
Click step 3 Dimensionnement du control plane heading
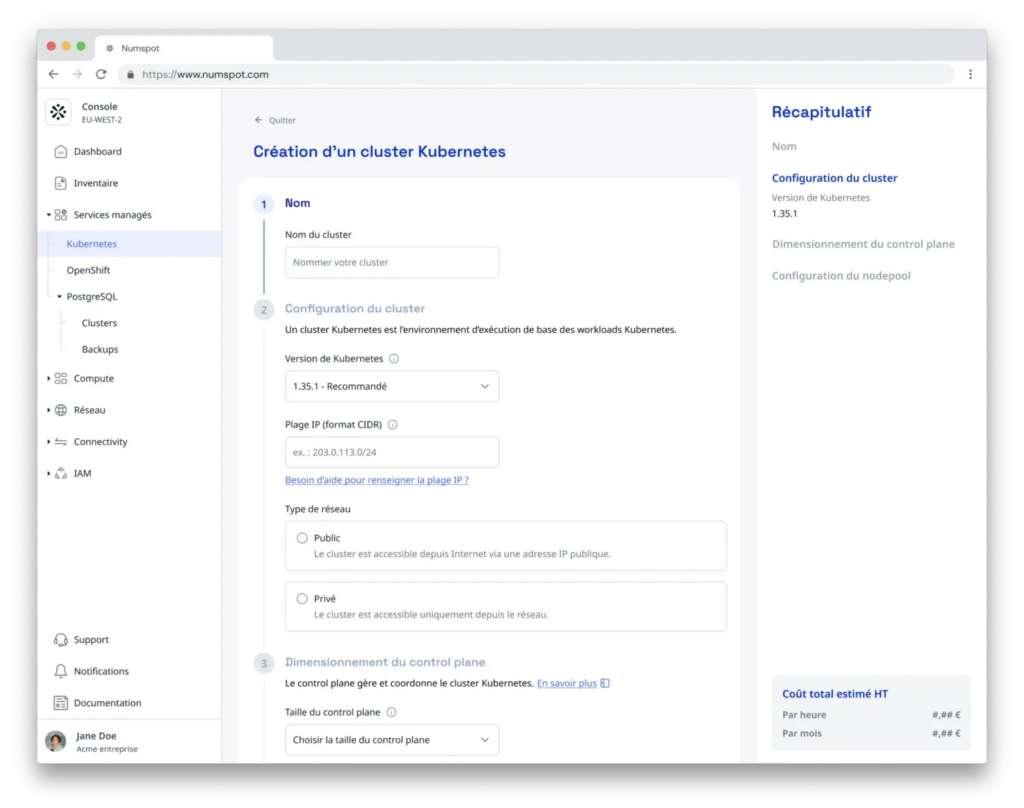click(x=385, y=662)
